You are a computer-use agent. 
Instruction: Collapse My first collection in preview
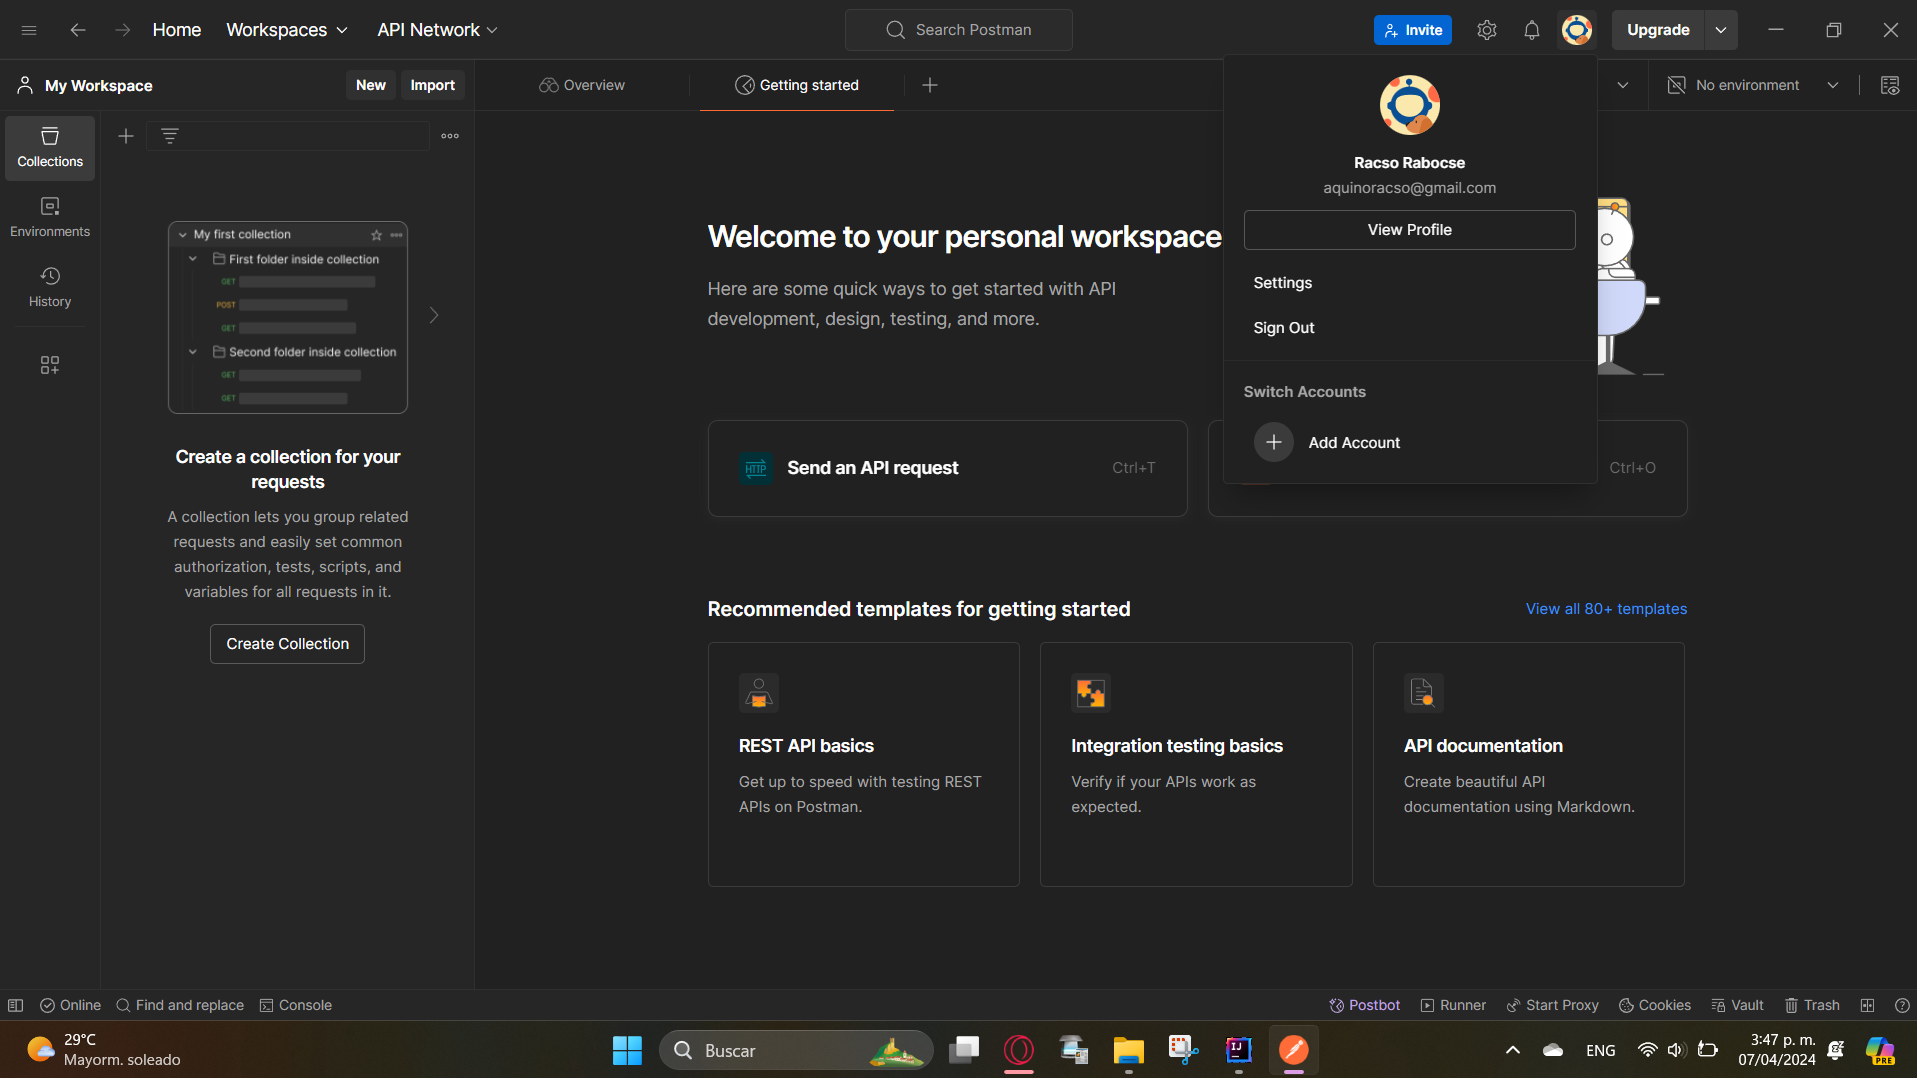[183, 235]
